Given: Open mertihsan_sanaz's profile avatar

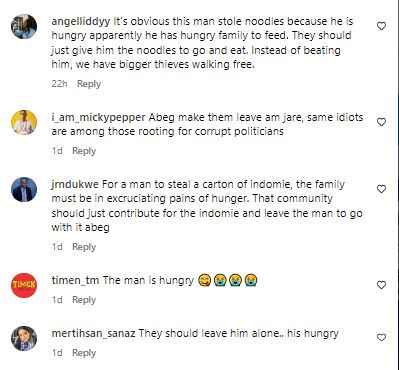Looking at the screenshot, I should click(24, 338).
